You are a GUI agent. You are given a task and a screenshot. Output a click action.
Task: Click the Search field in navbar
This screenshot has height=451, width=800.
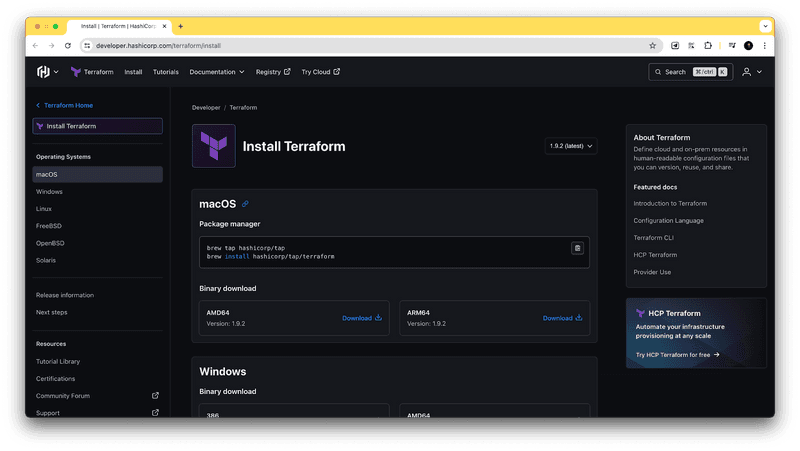[690, 72]
